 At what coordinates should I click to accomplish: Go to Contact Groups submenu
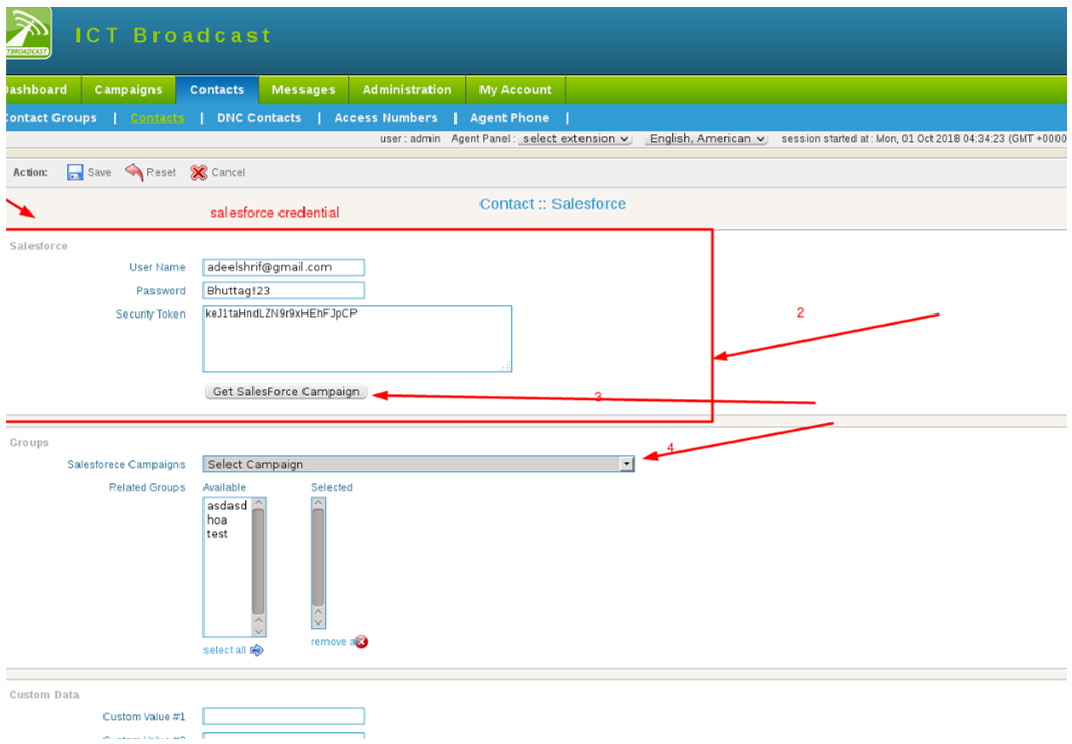[x=51, y=118]
